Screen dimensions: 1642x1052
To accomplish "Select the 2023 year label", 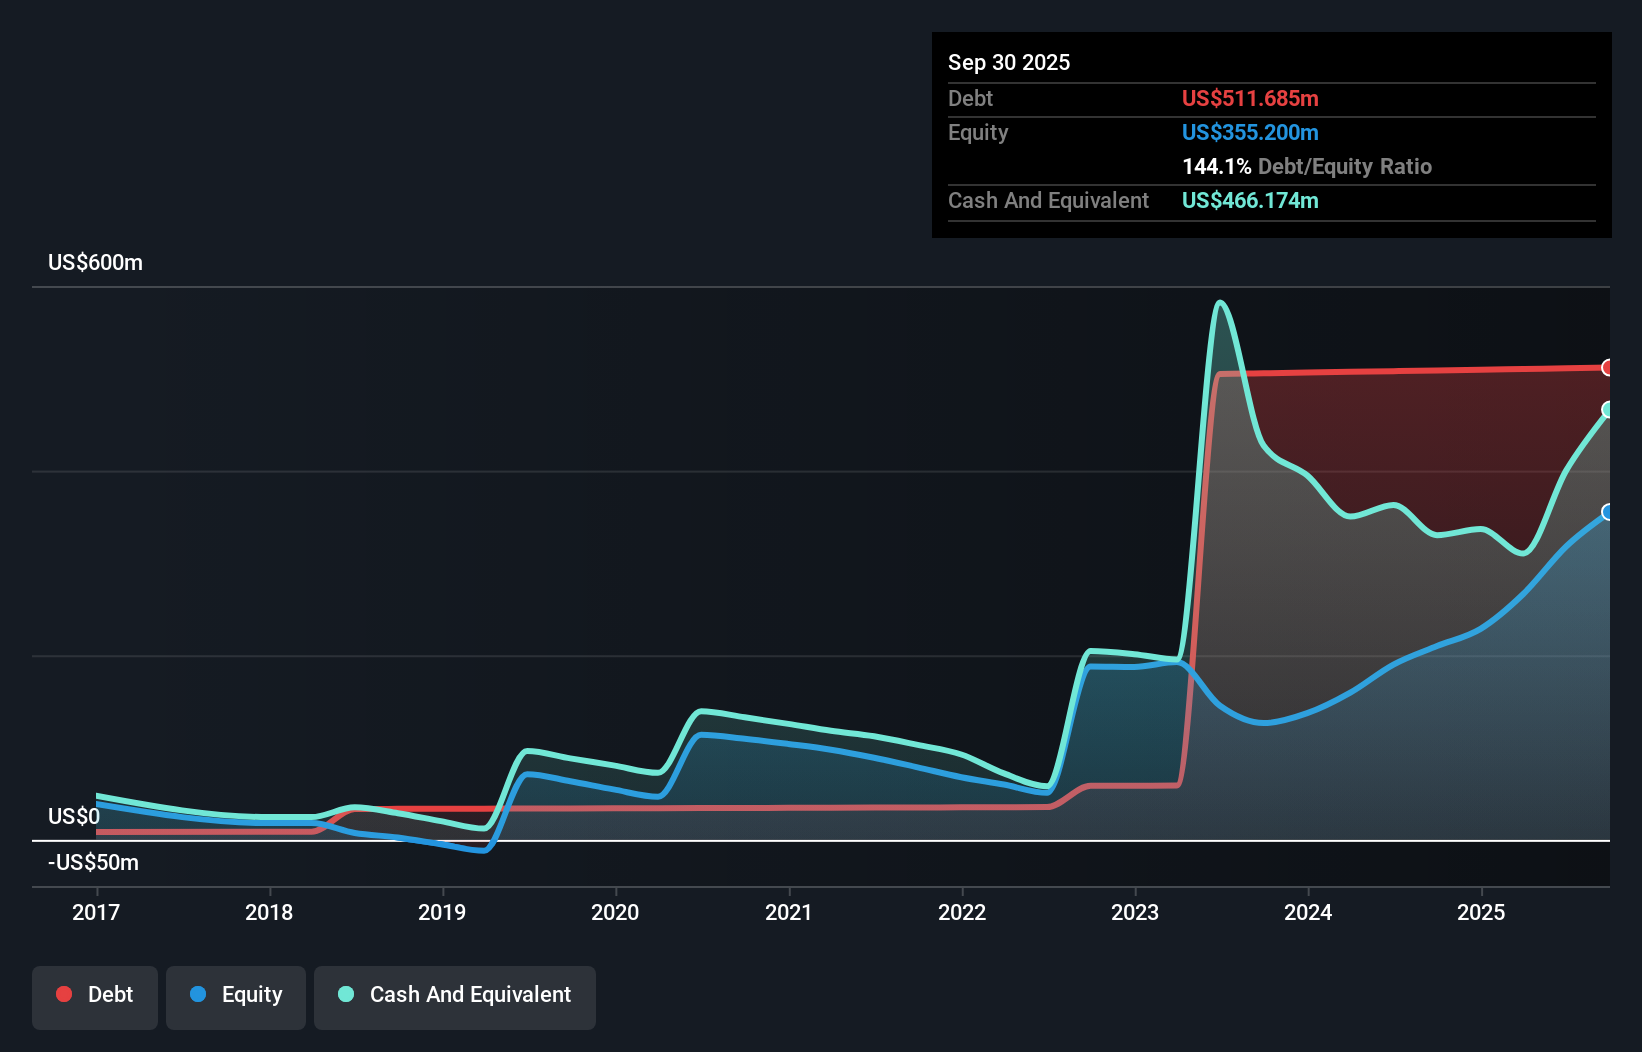I will click(1135, 912).
